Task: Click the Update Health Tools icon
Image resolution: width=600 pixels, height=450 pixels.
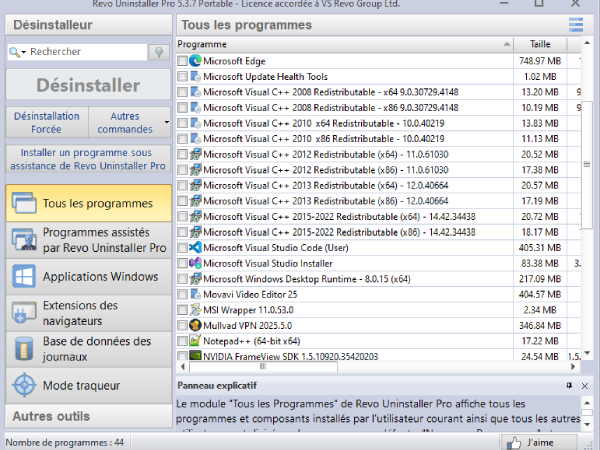Action: click(x=195, y=77)
